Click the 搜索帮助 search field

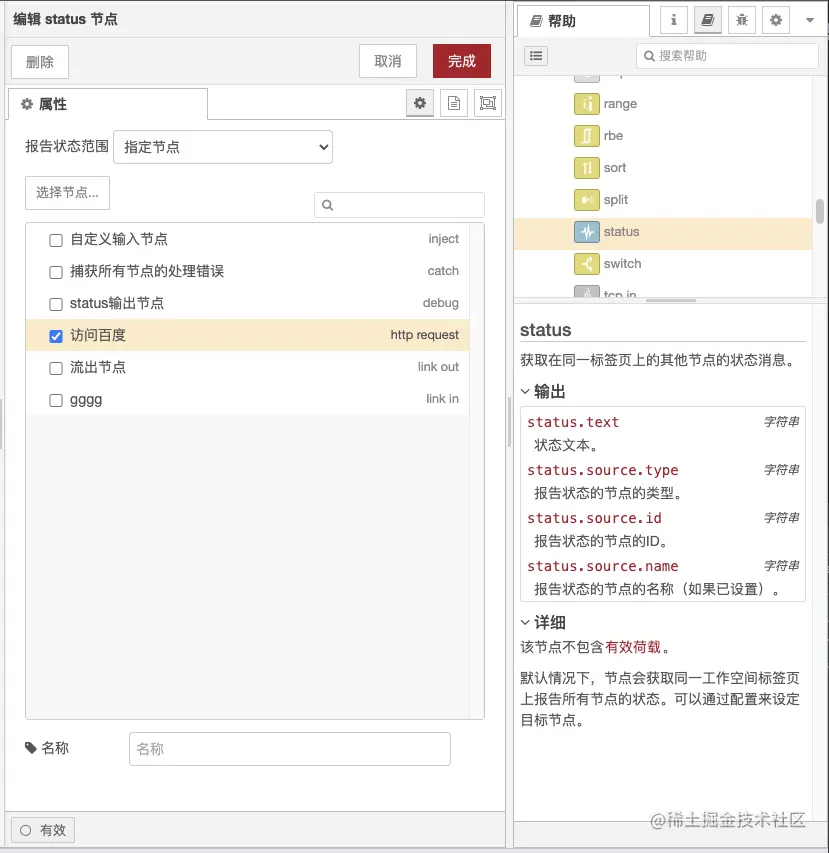(727, 55)
